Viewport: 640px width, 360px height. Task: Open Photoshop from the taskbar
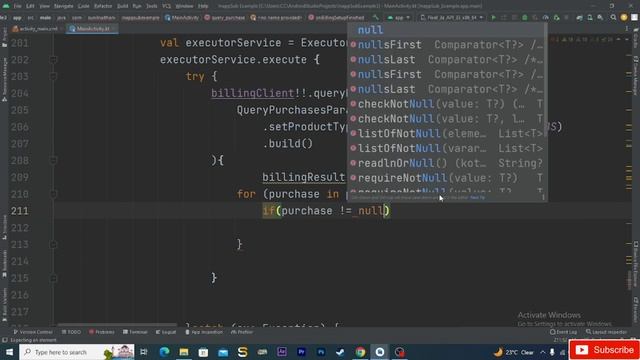tap(321, 352)
